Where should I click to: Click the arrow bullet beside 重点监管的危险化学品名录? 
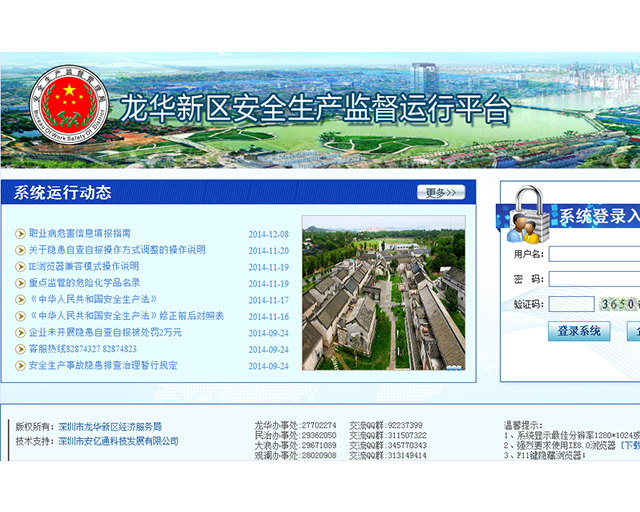pos(20,283)
